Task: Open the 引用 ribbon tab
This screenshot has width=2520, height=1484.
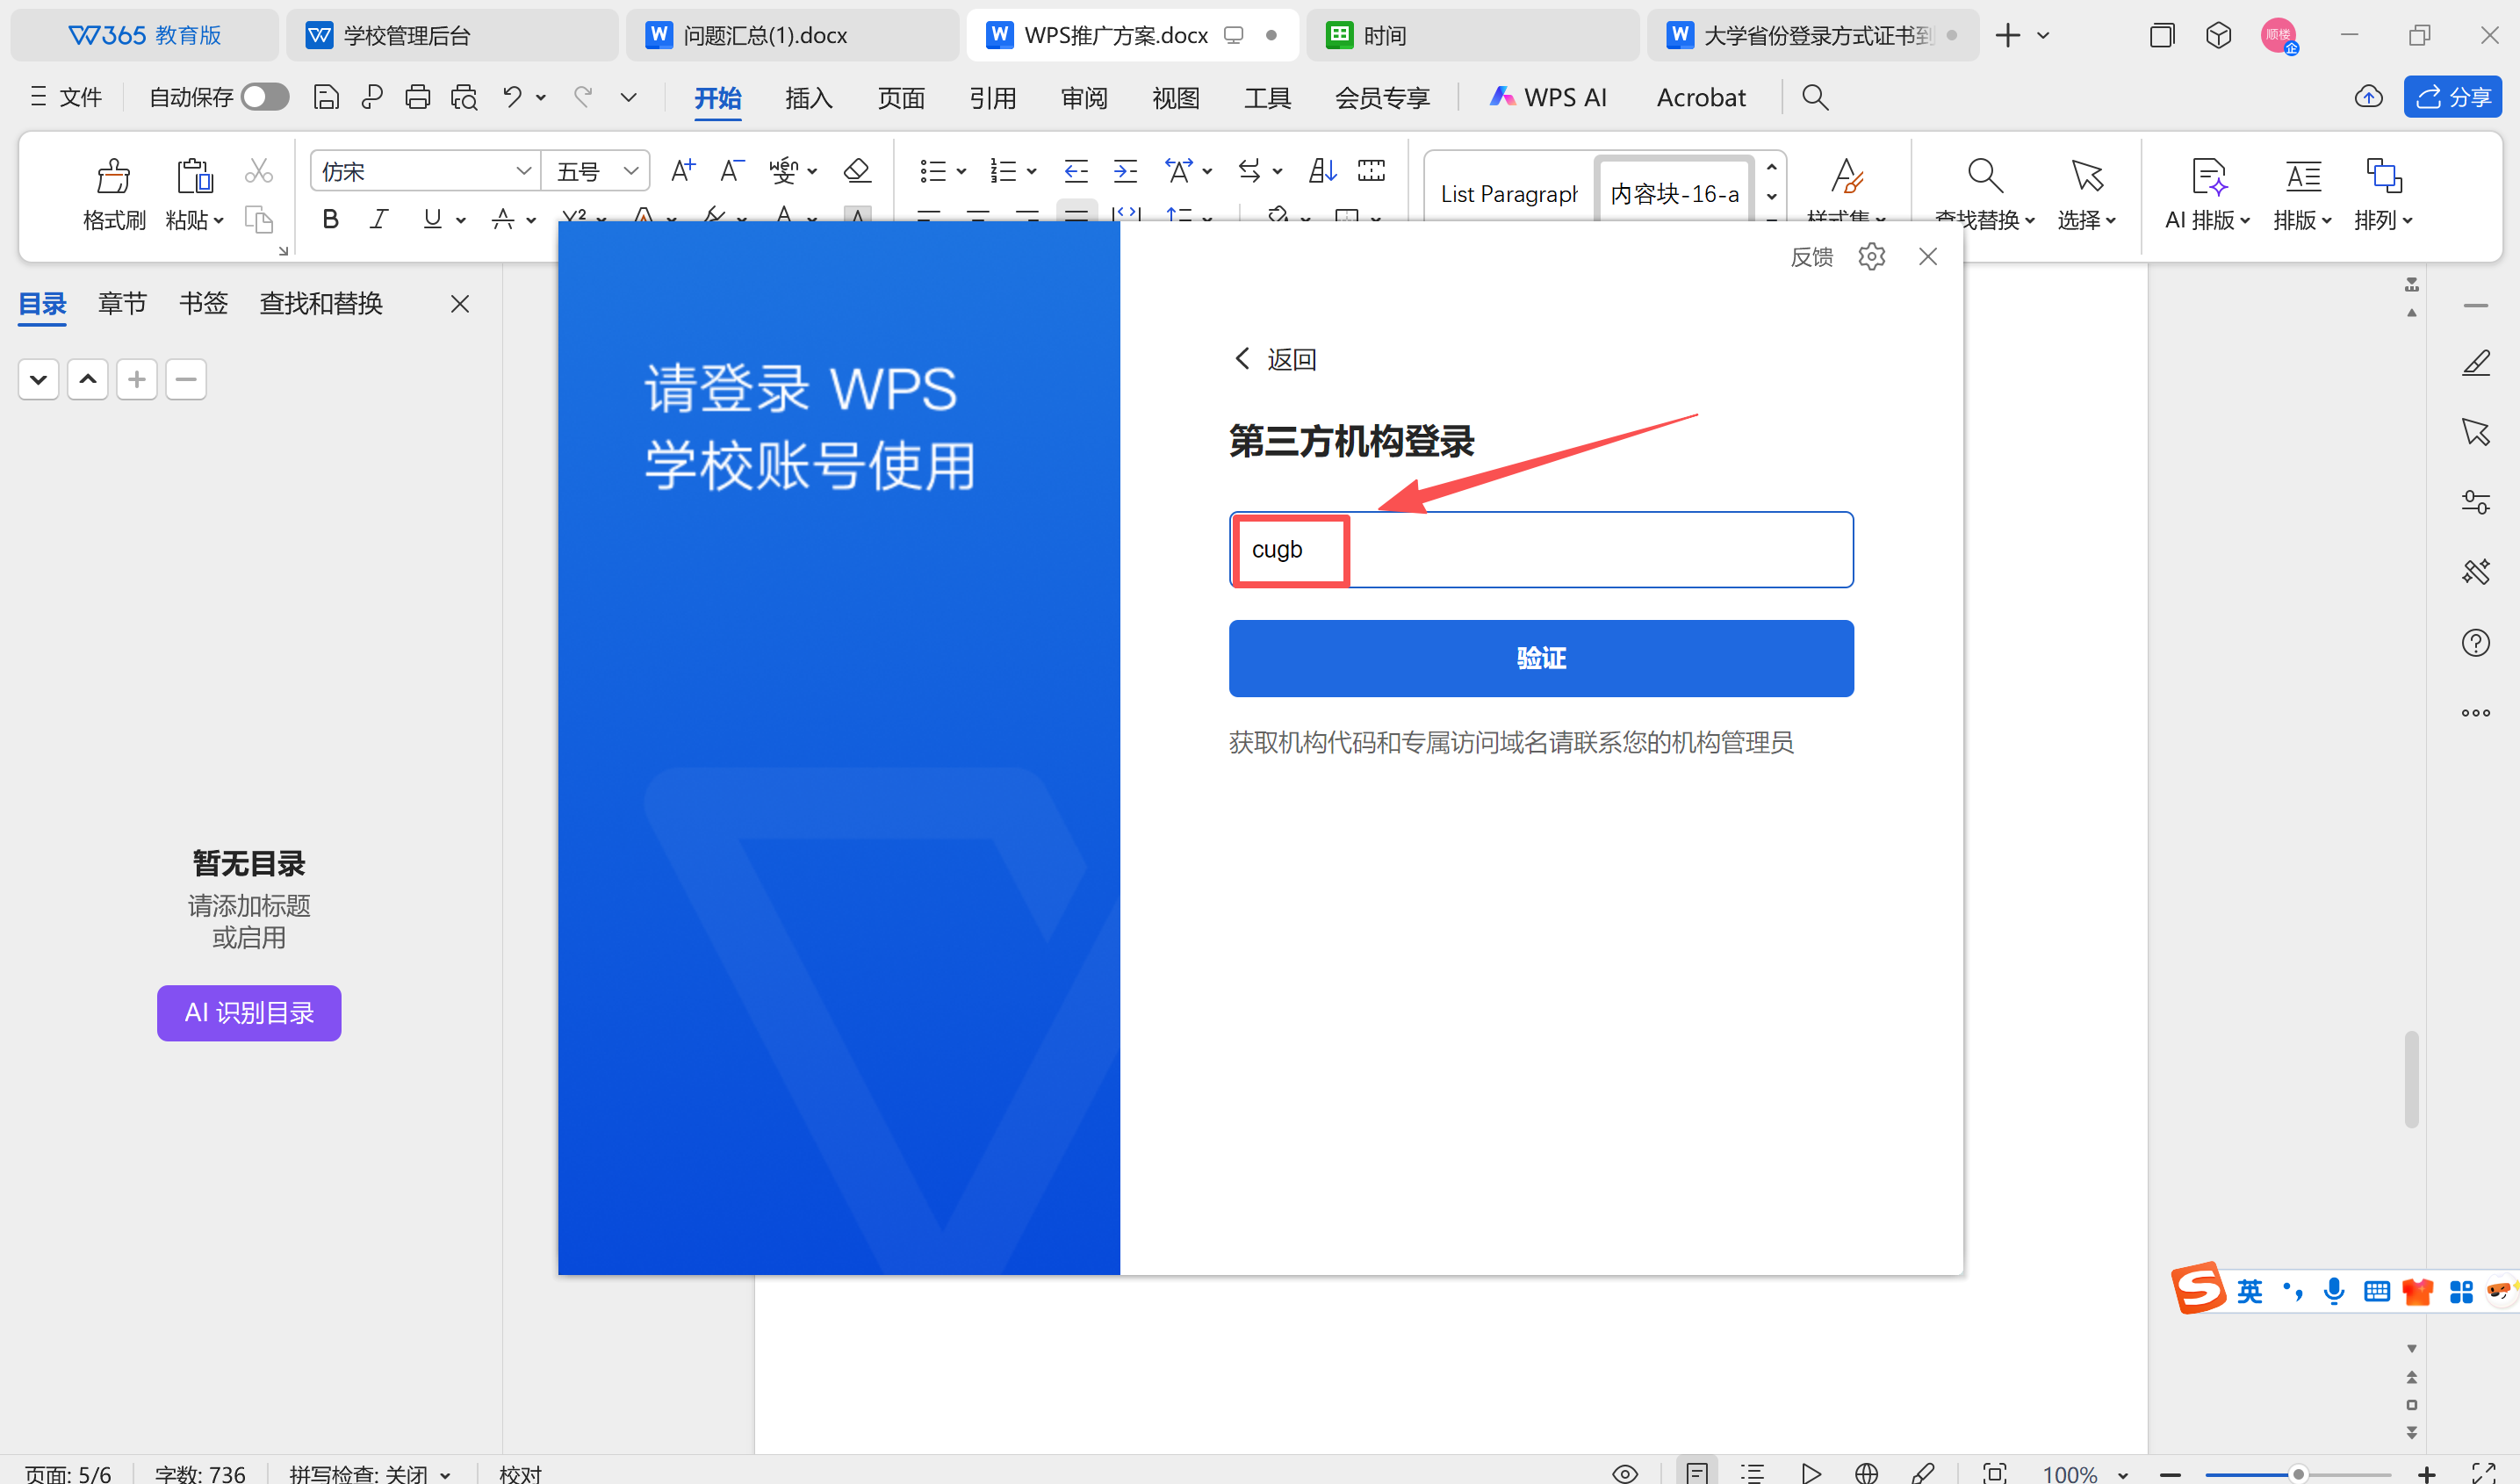Action: [x=993, y=97]
